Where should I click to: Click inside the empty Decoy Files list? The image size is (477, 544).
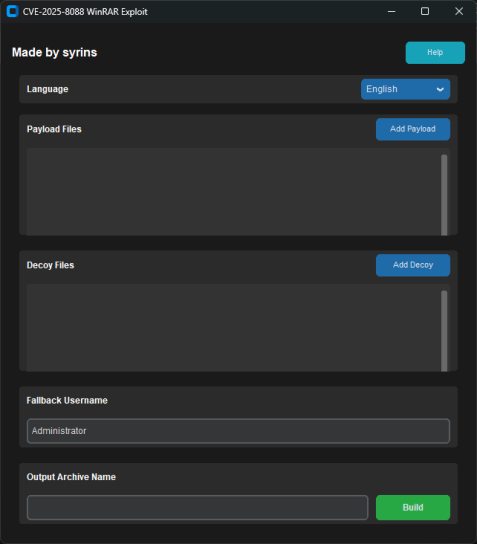[233, 328]
